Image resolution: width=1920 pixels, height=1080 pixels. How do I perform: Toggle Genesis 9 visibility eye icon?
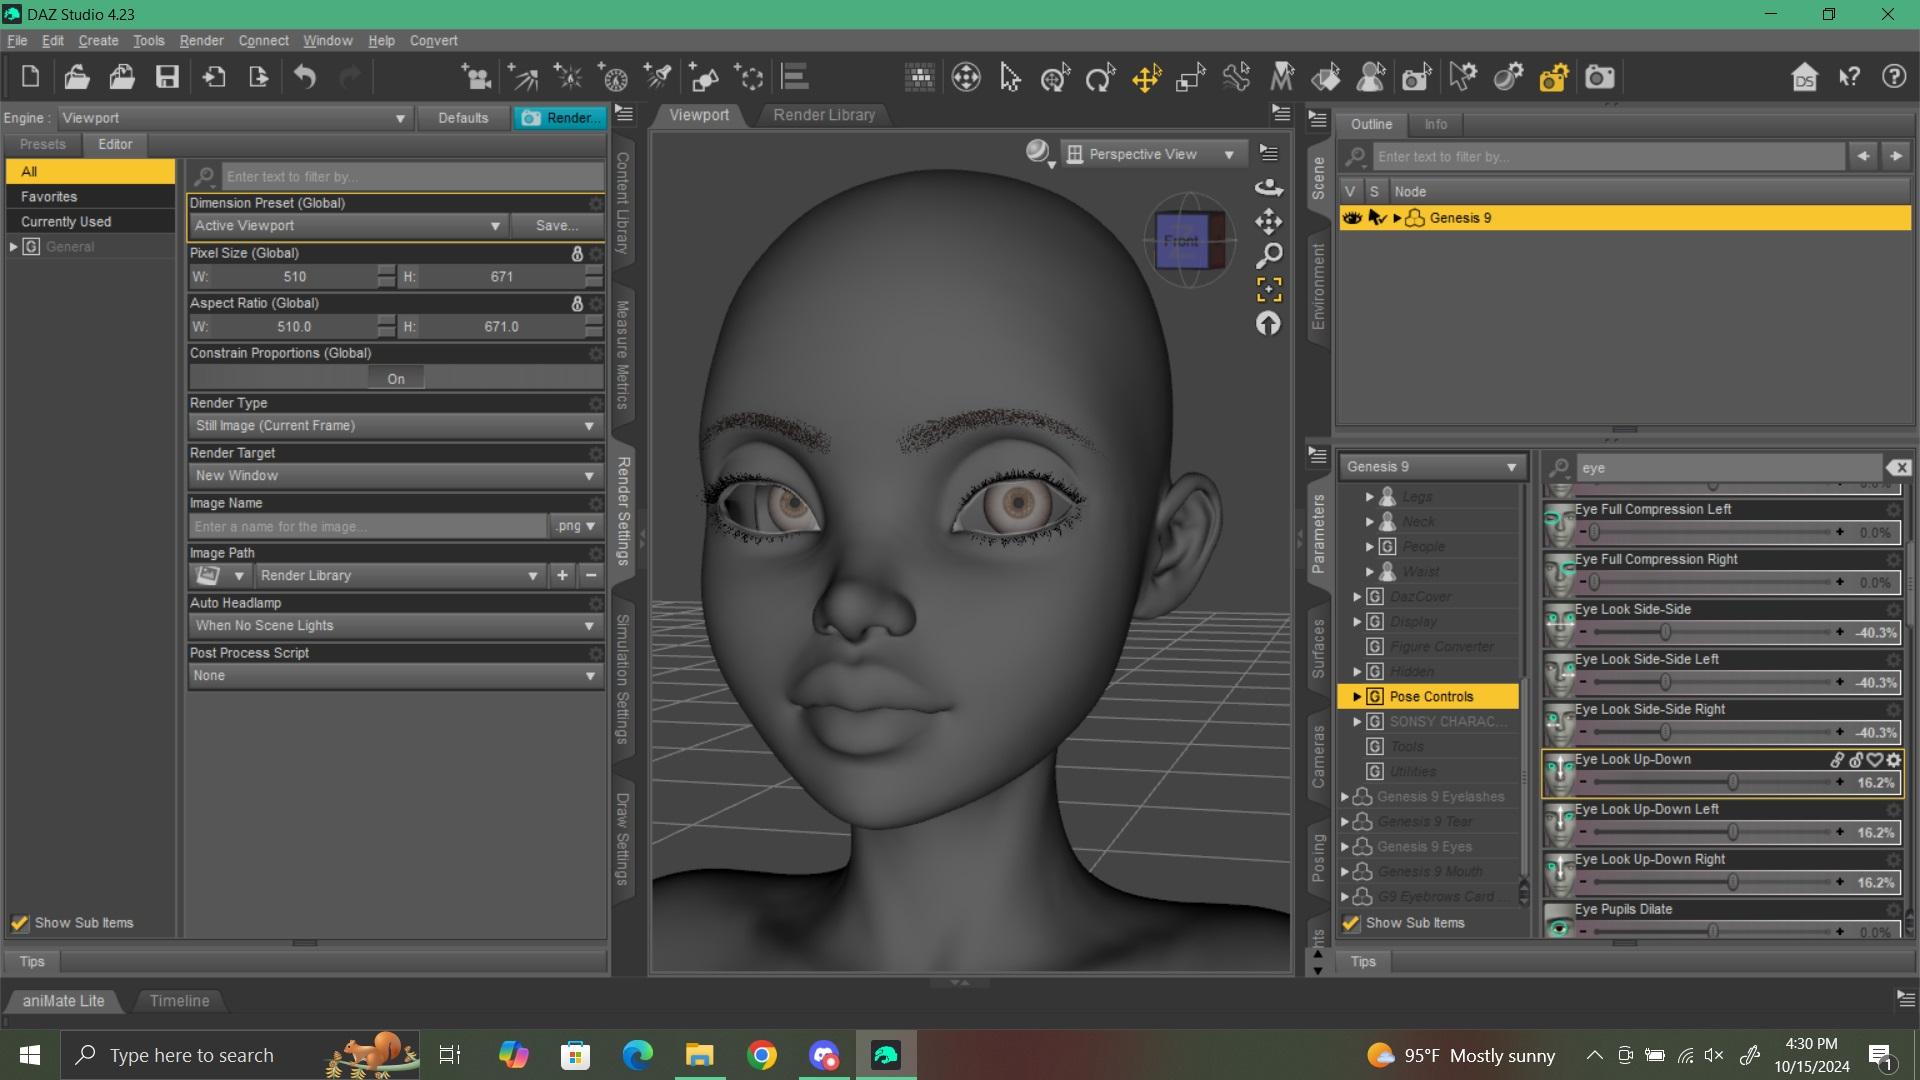click(x=1352, y=218)
